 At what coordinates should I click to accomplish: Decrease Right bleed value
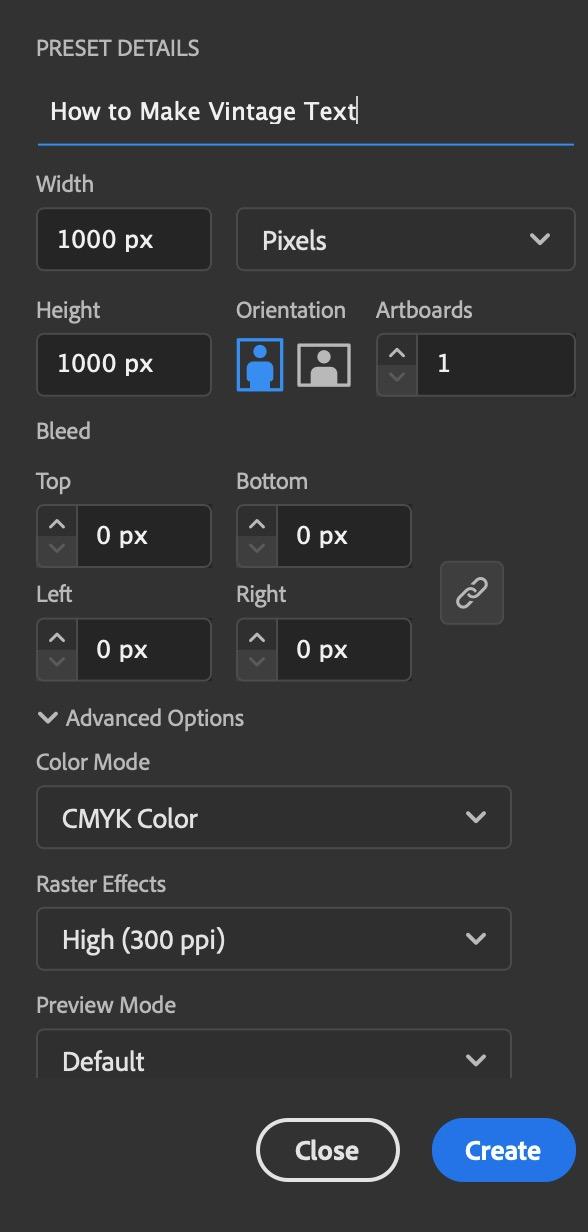[257, 662]
